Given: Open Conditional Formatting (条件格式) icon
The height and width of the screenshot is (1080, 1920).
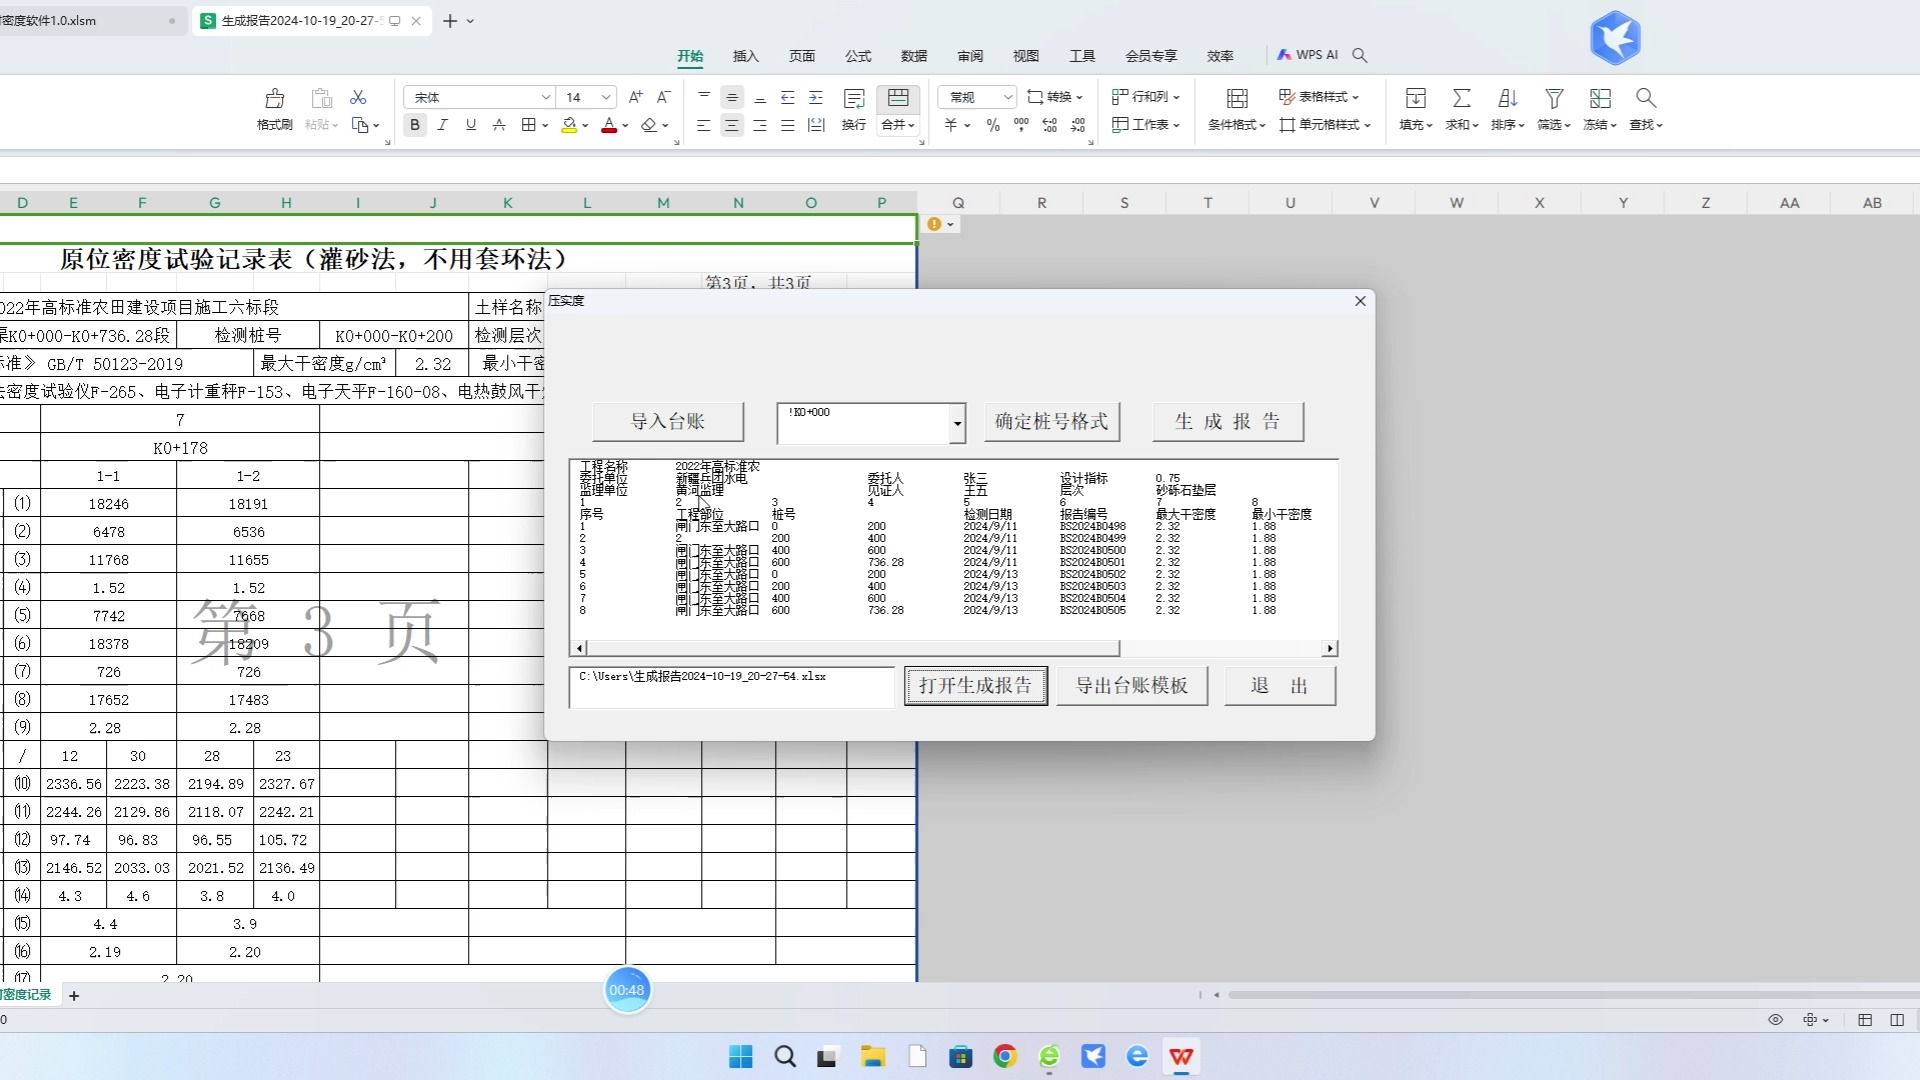Looking at the screenshot, I should (1237, 99).
